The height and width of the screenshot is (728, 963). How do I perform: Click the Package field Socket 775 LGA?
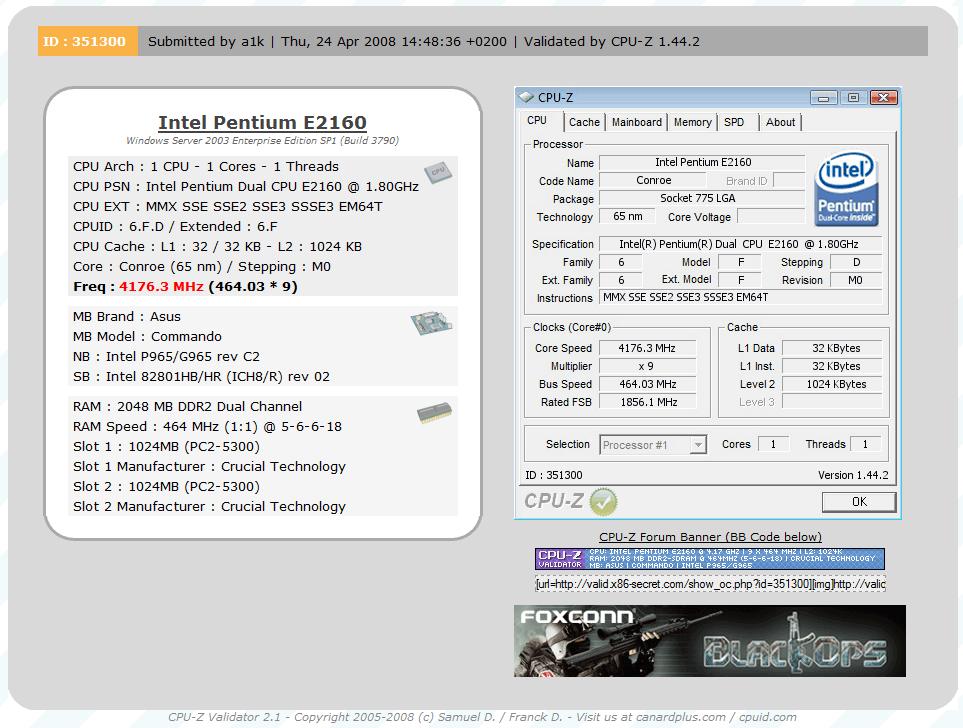[x=701, y=198]
